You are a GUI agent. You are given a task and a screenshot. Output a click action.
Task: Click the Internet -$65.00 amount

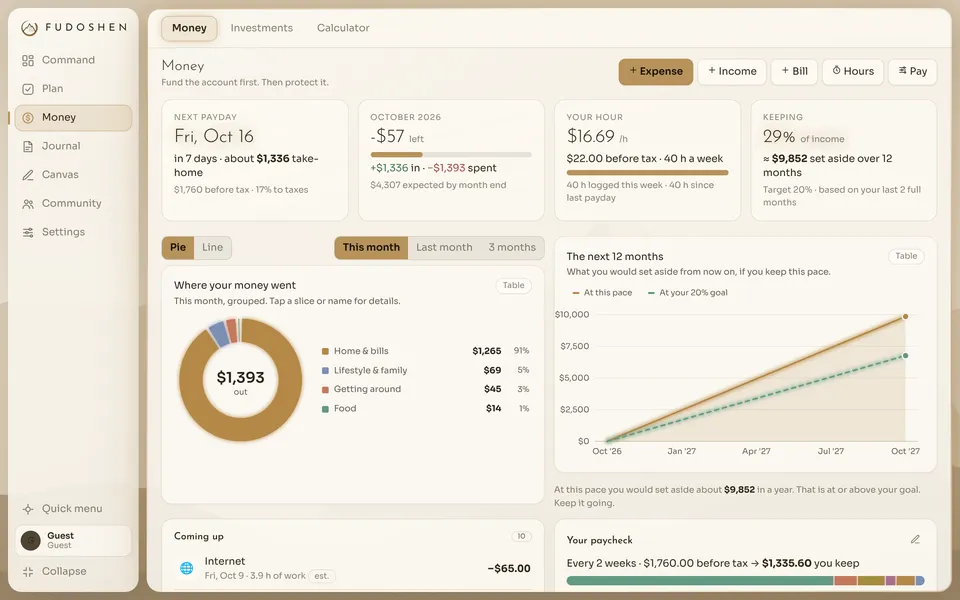(x=509, y=569)
